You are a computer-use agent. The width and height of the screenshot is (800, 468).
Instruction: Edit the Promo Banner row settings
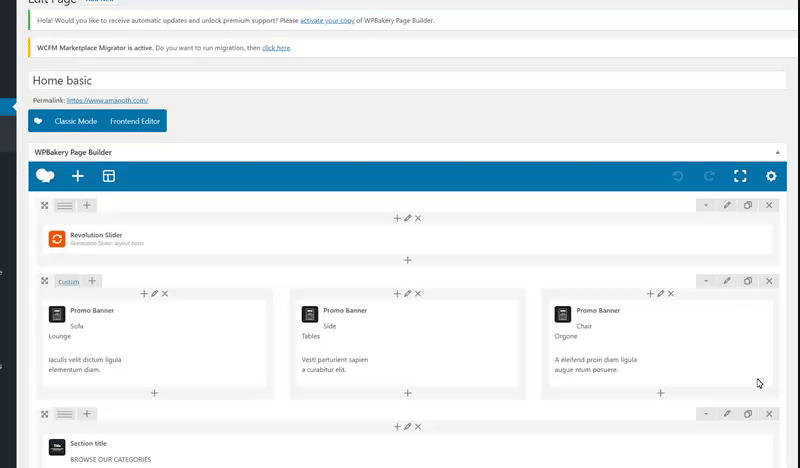(x=727, y=281)
